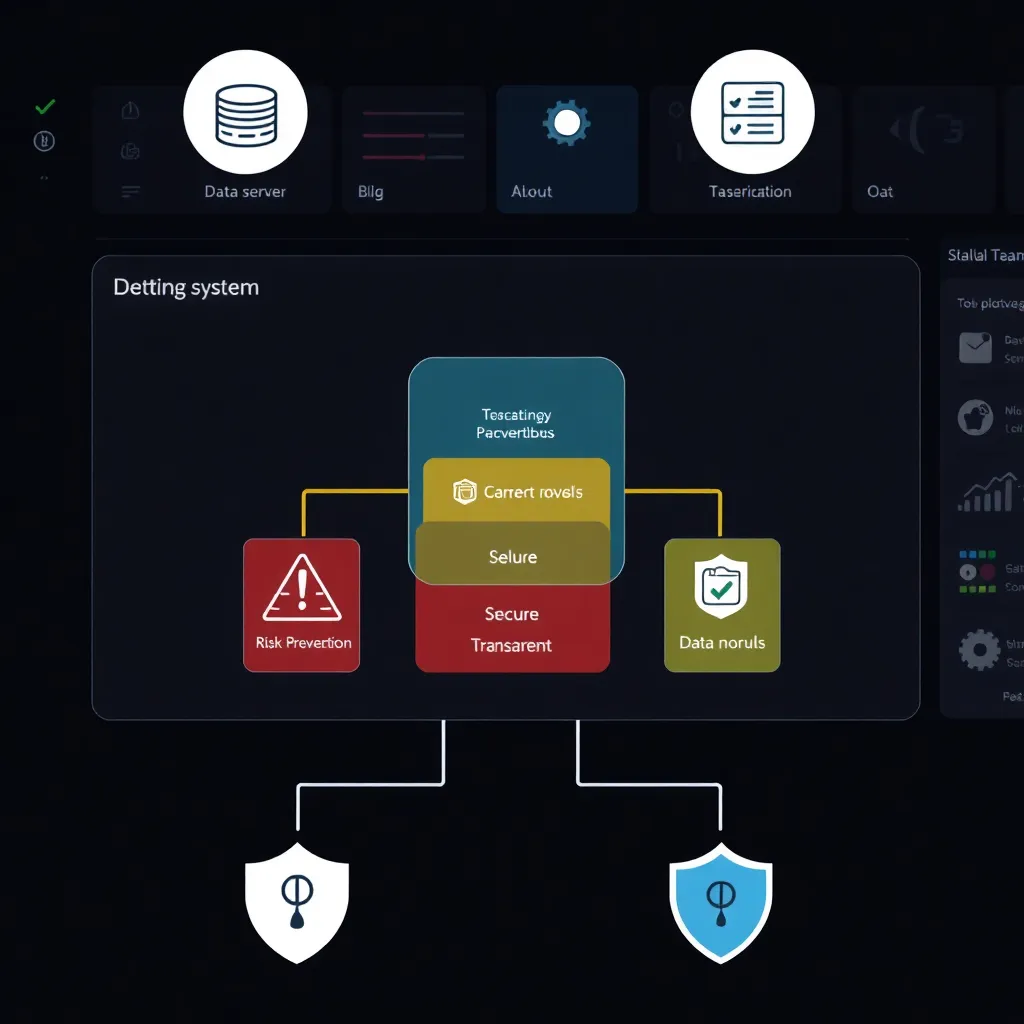This screenshot has height=1024, width=1024.
Task: Select the Data noruls shield checkmark icon
Action: point(721,588)
